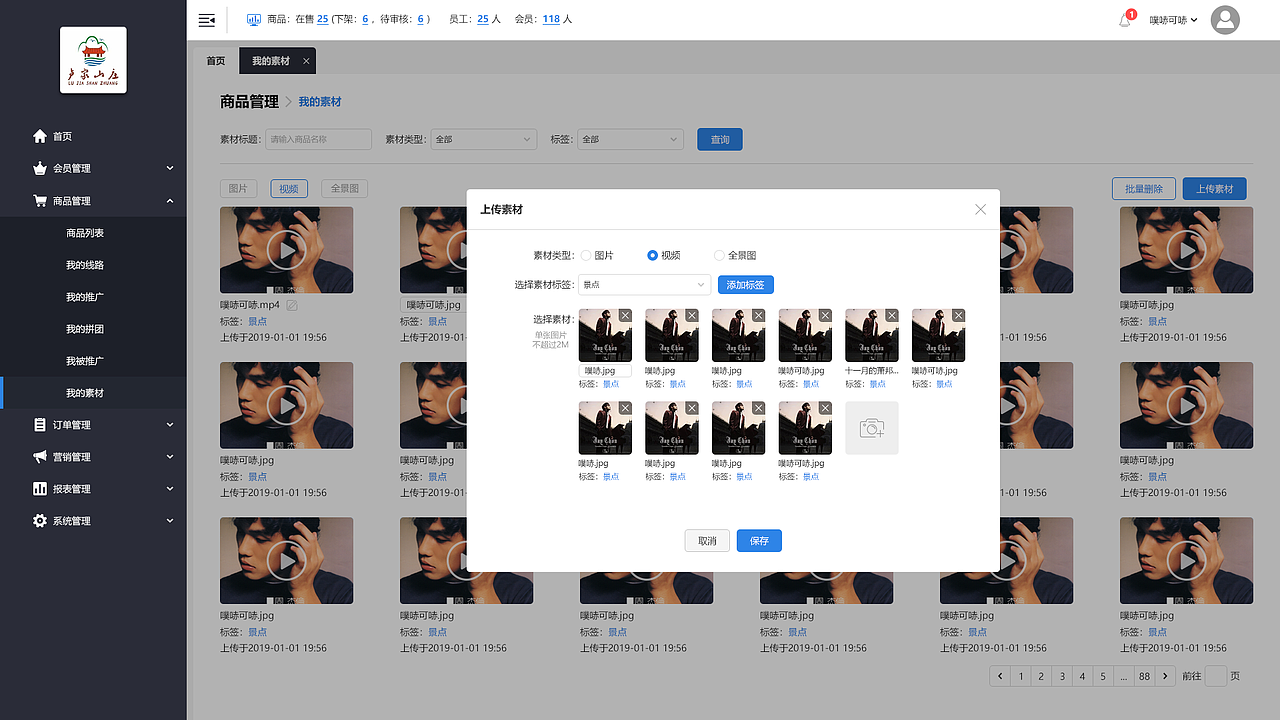Click the 景点 tag under 十一月的萧邦
Screen dimensions: 1280x720
877,384
